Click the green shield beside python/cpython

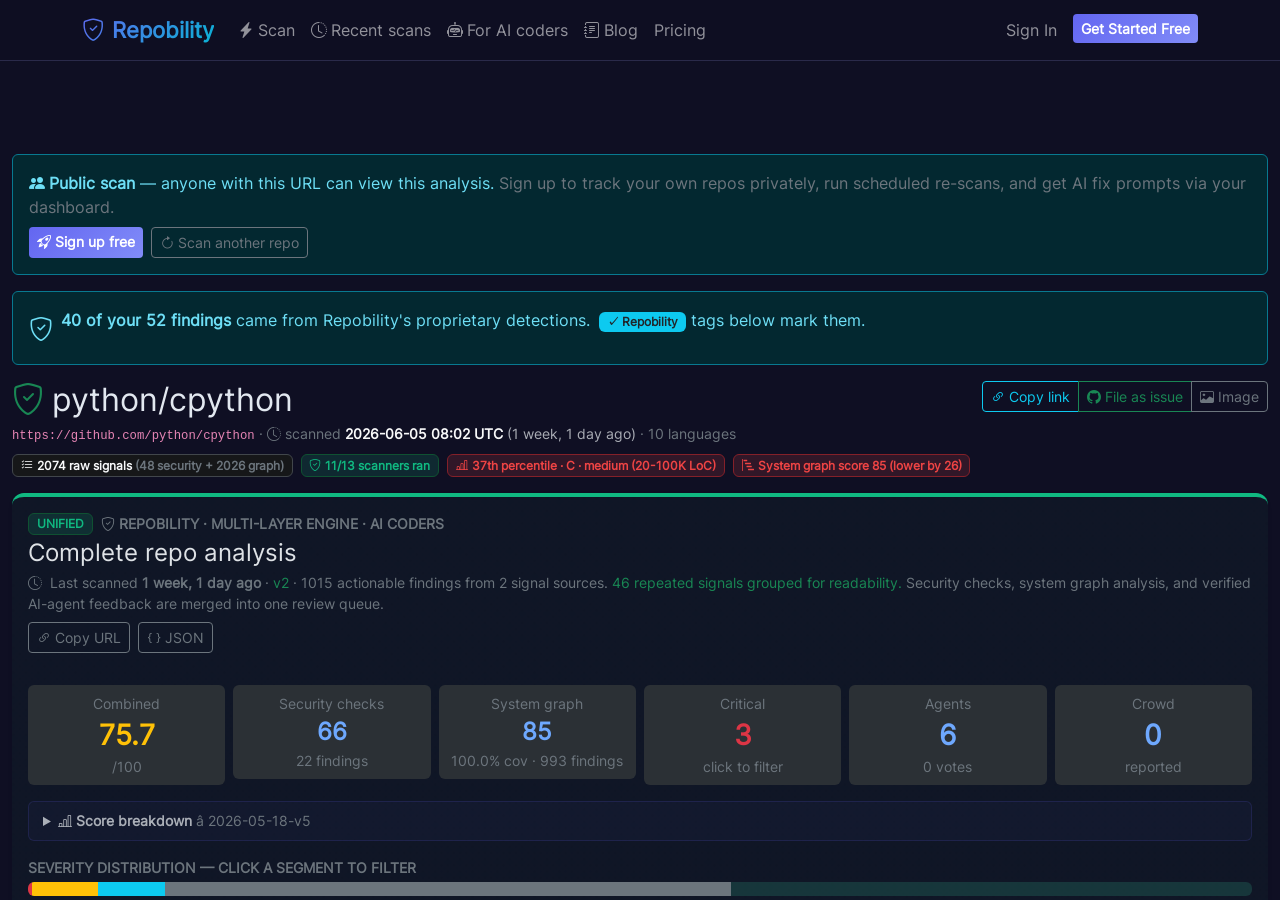[28, 399]
